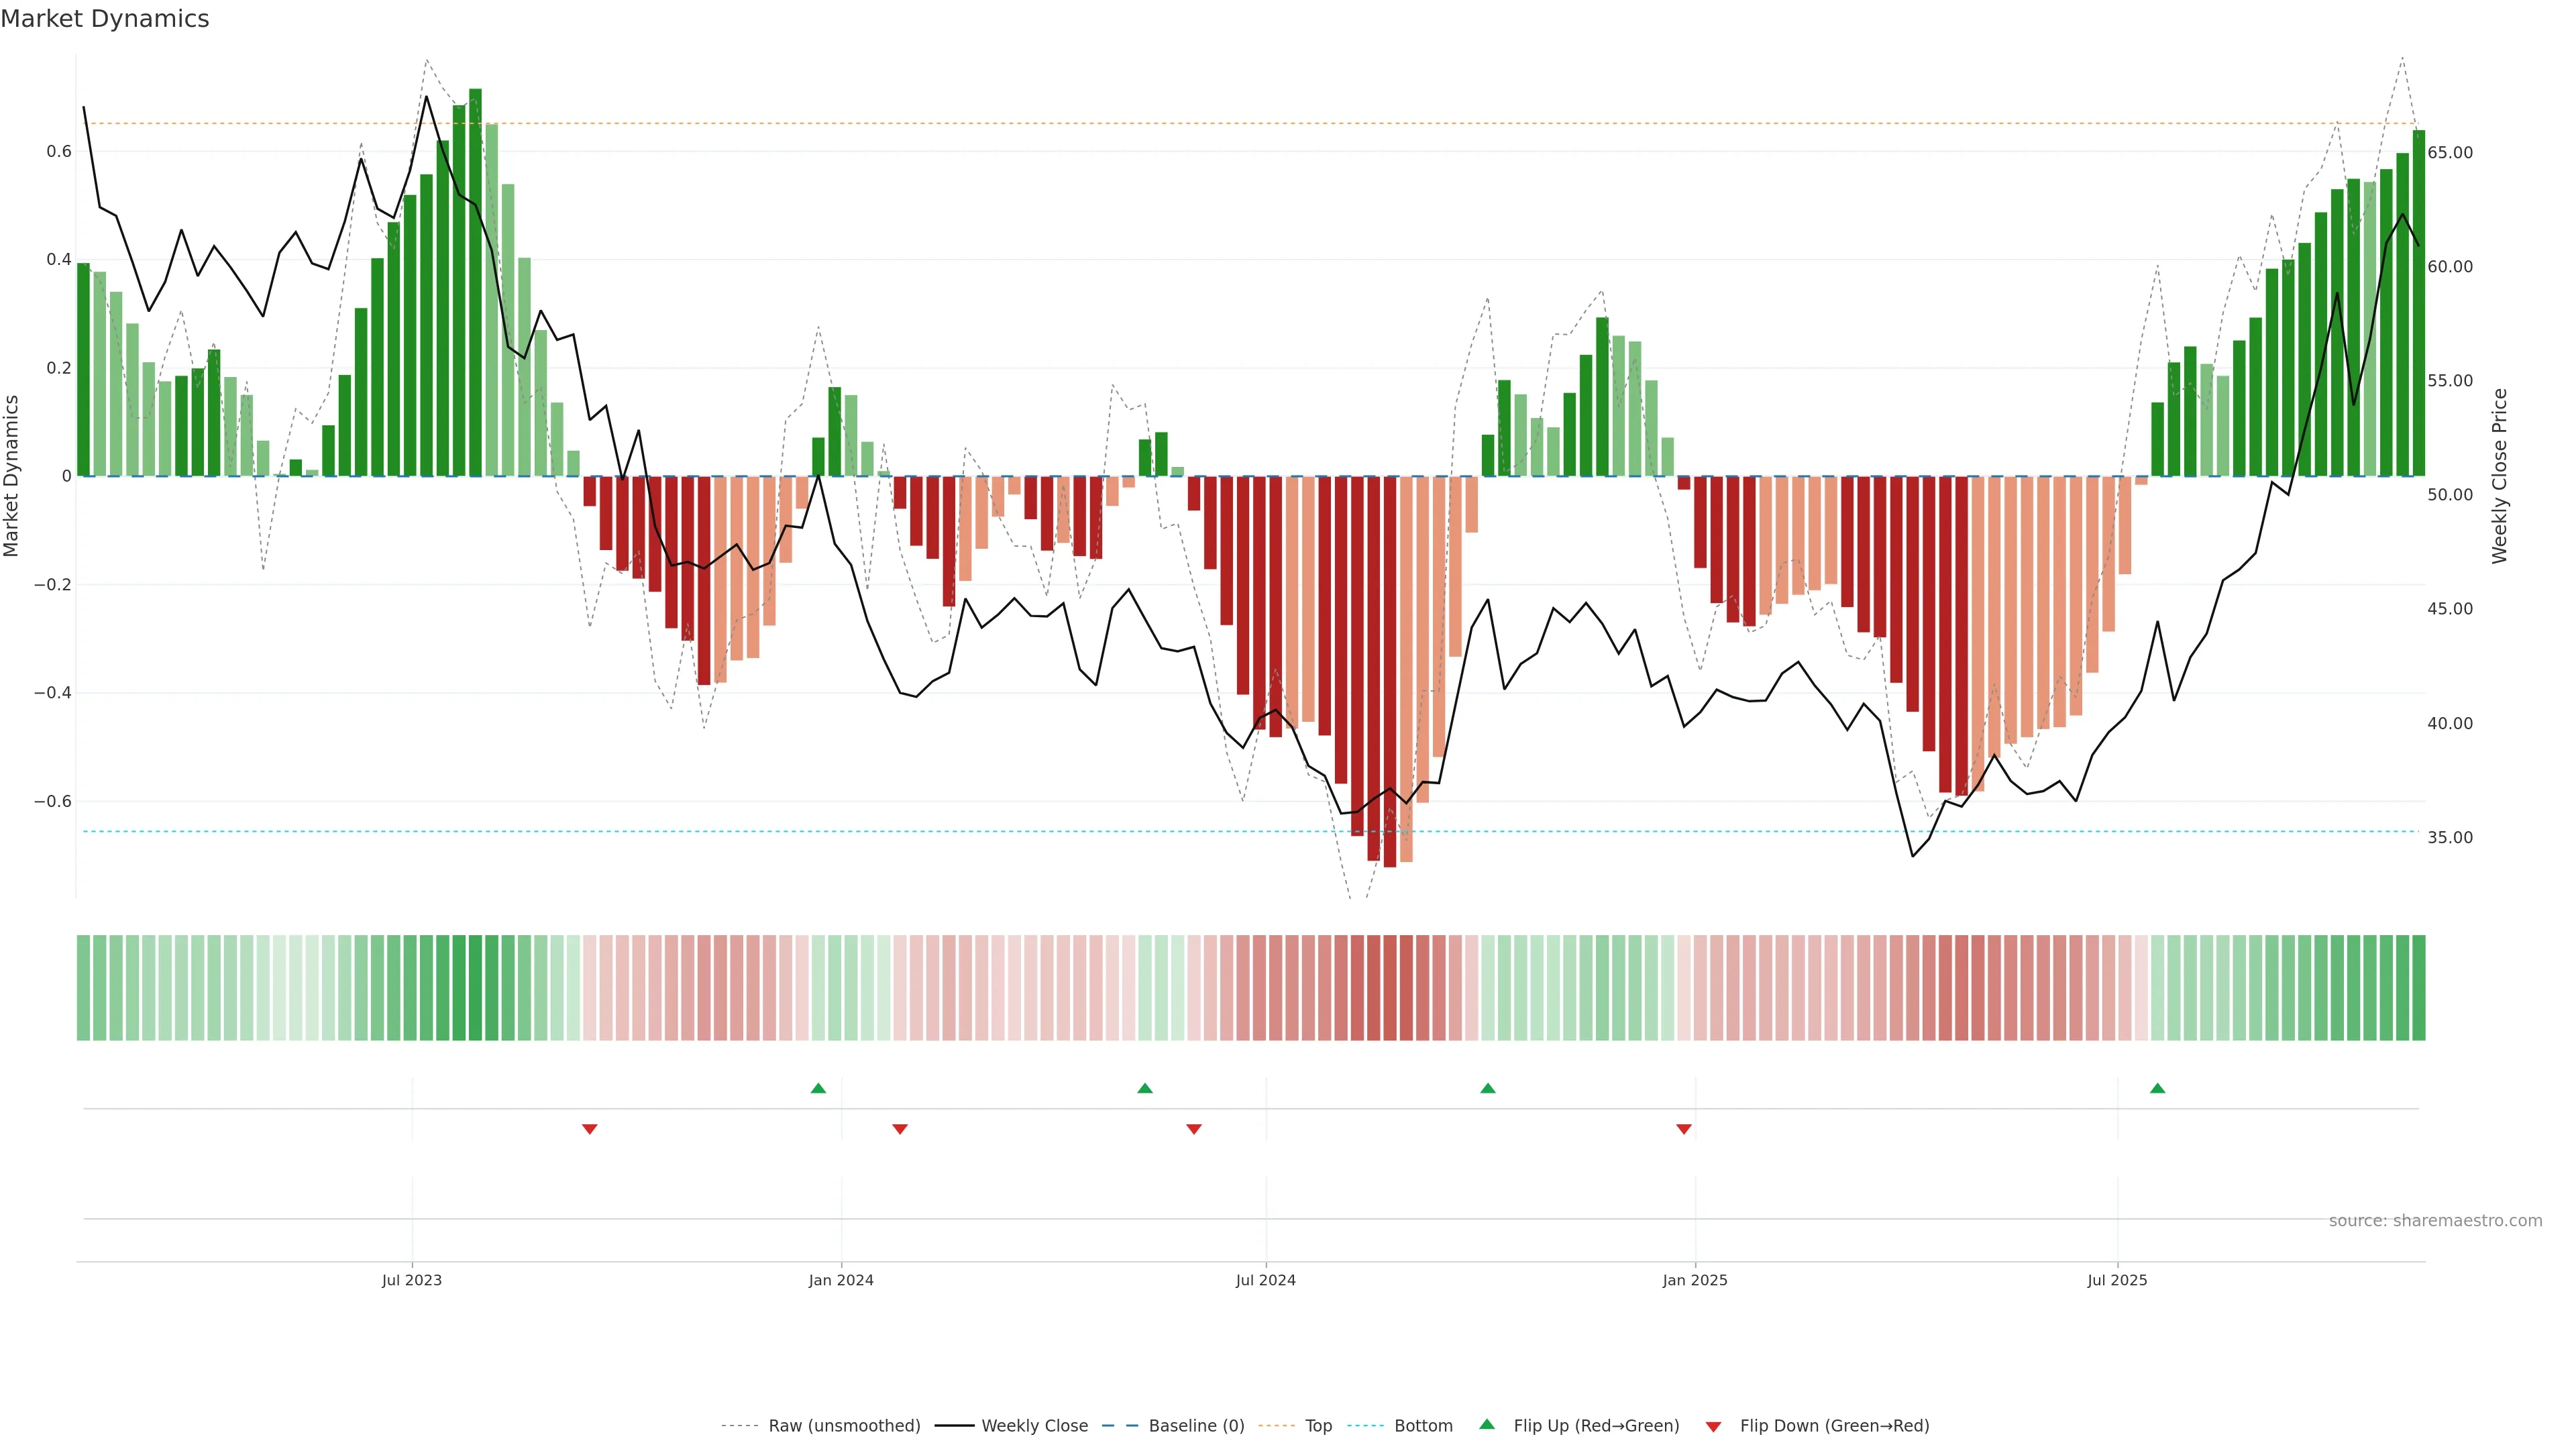Click the red Flip Down triangle just before Jul 2024
The width and height of the screenshot is (2576, 1449).
tap(1193, 1129)
